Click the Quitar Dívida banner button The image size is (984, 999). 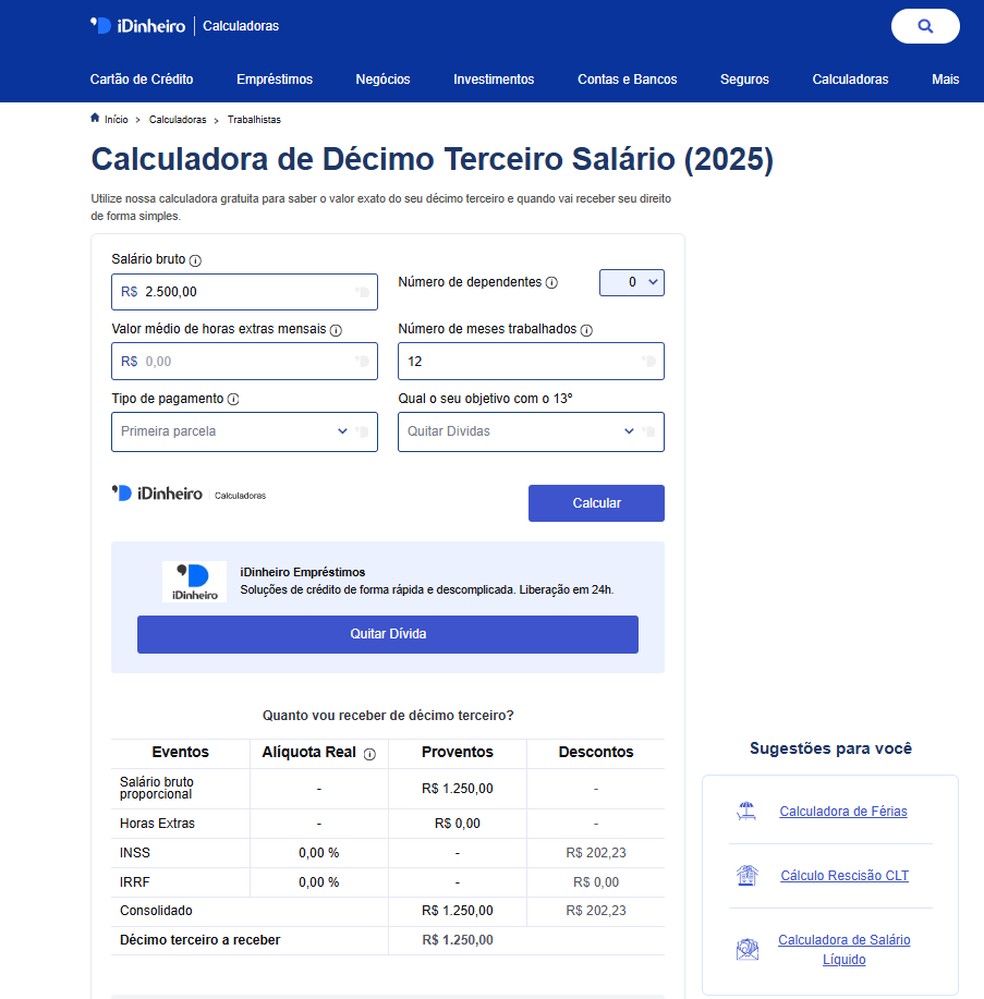tap(388, 634)
